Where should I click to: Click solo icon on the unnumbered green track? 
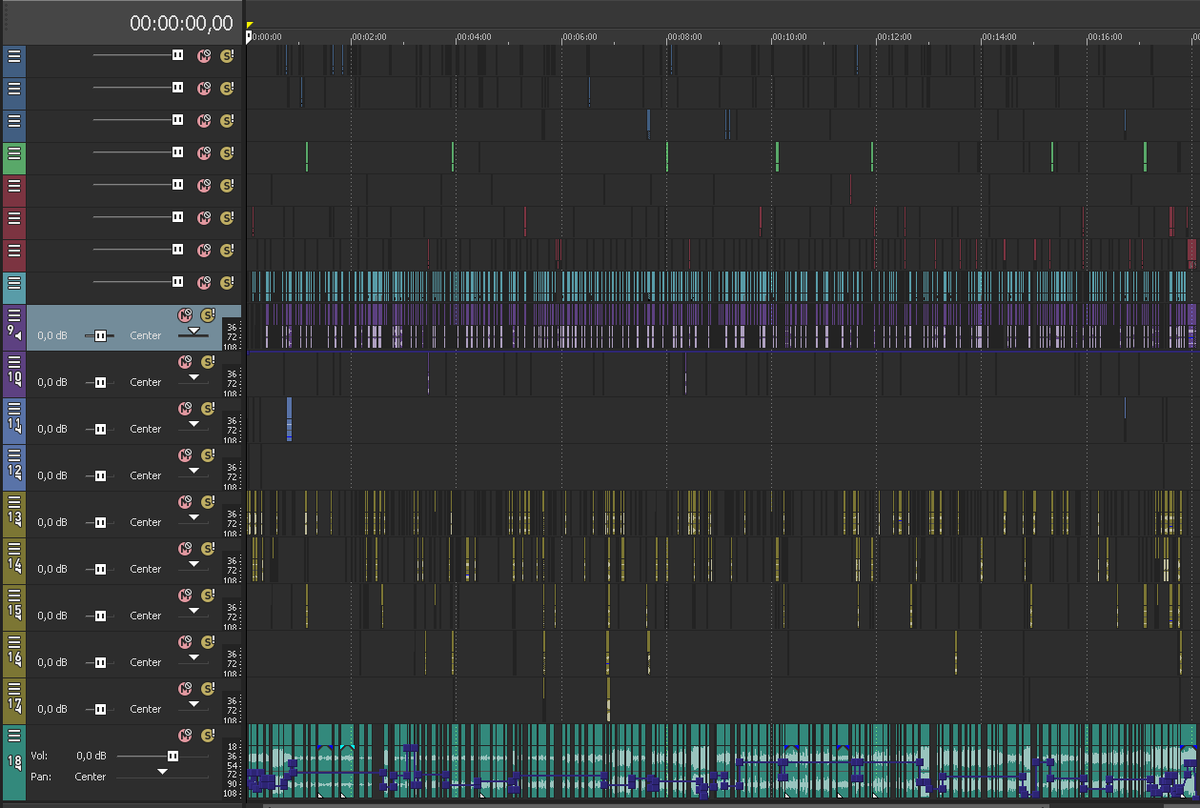click(x=227, y=153)
